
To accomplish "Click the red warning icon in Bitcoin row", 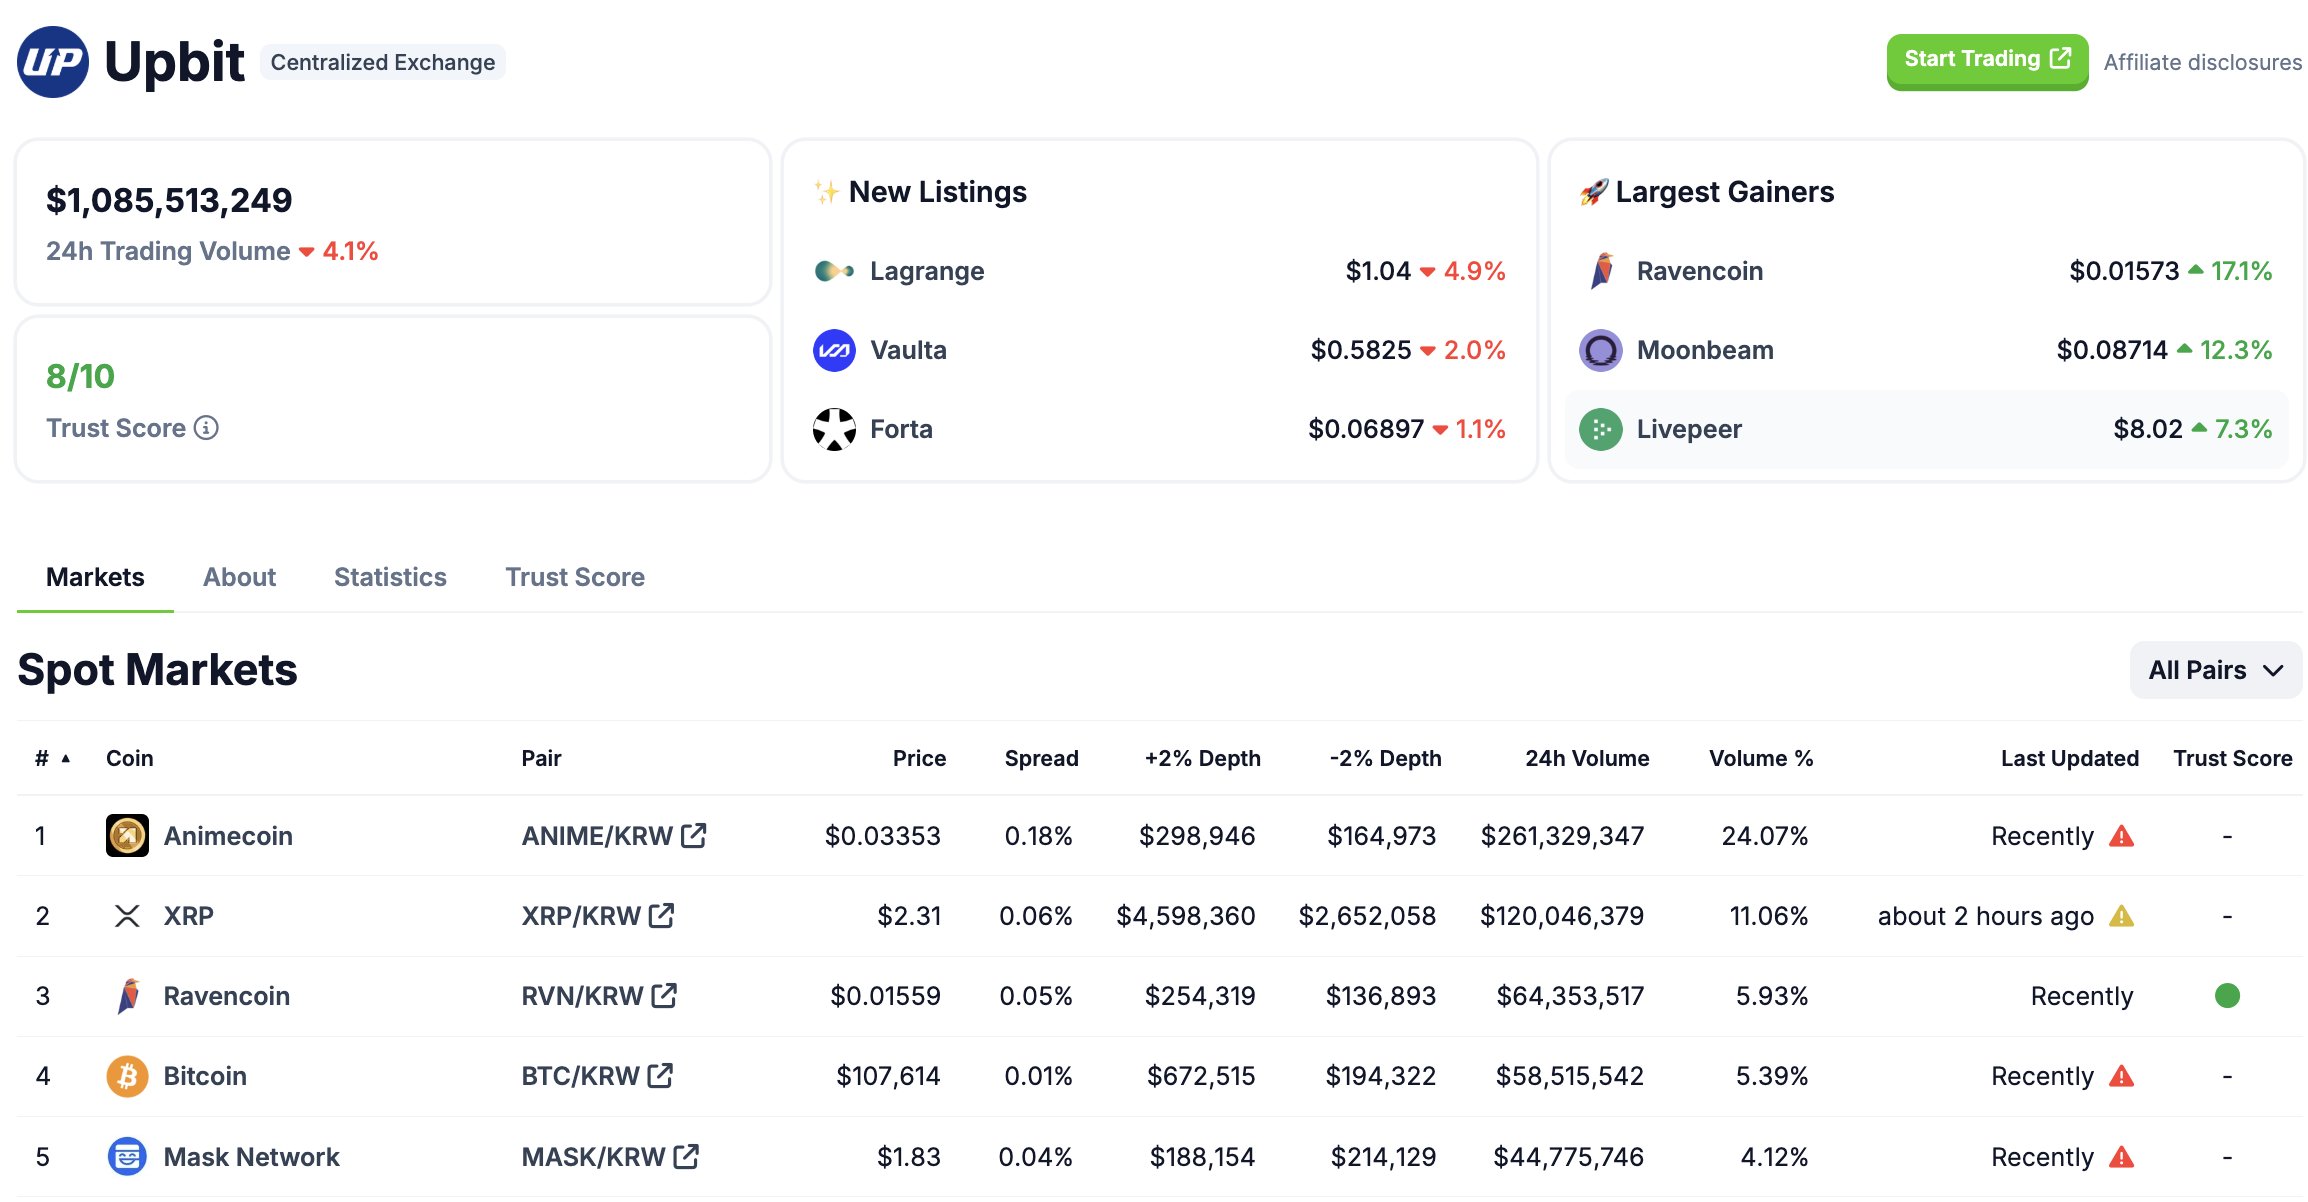I will click(2121, 1076).
